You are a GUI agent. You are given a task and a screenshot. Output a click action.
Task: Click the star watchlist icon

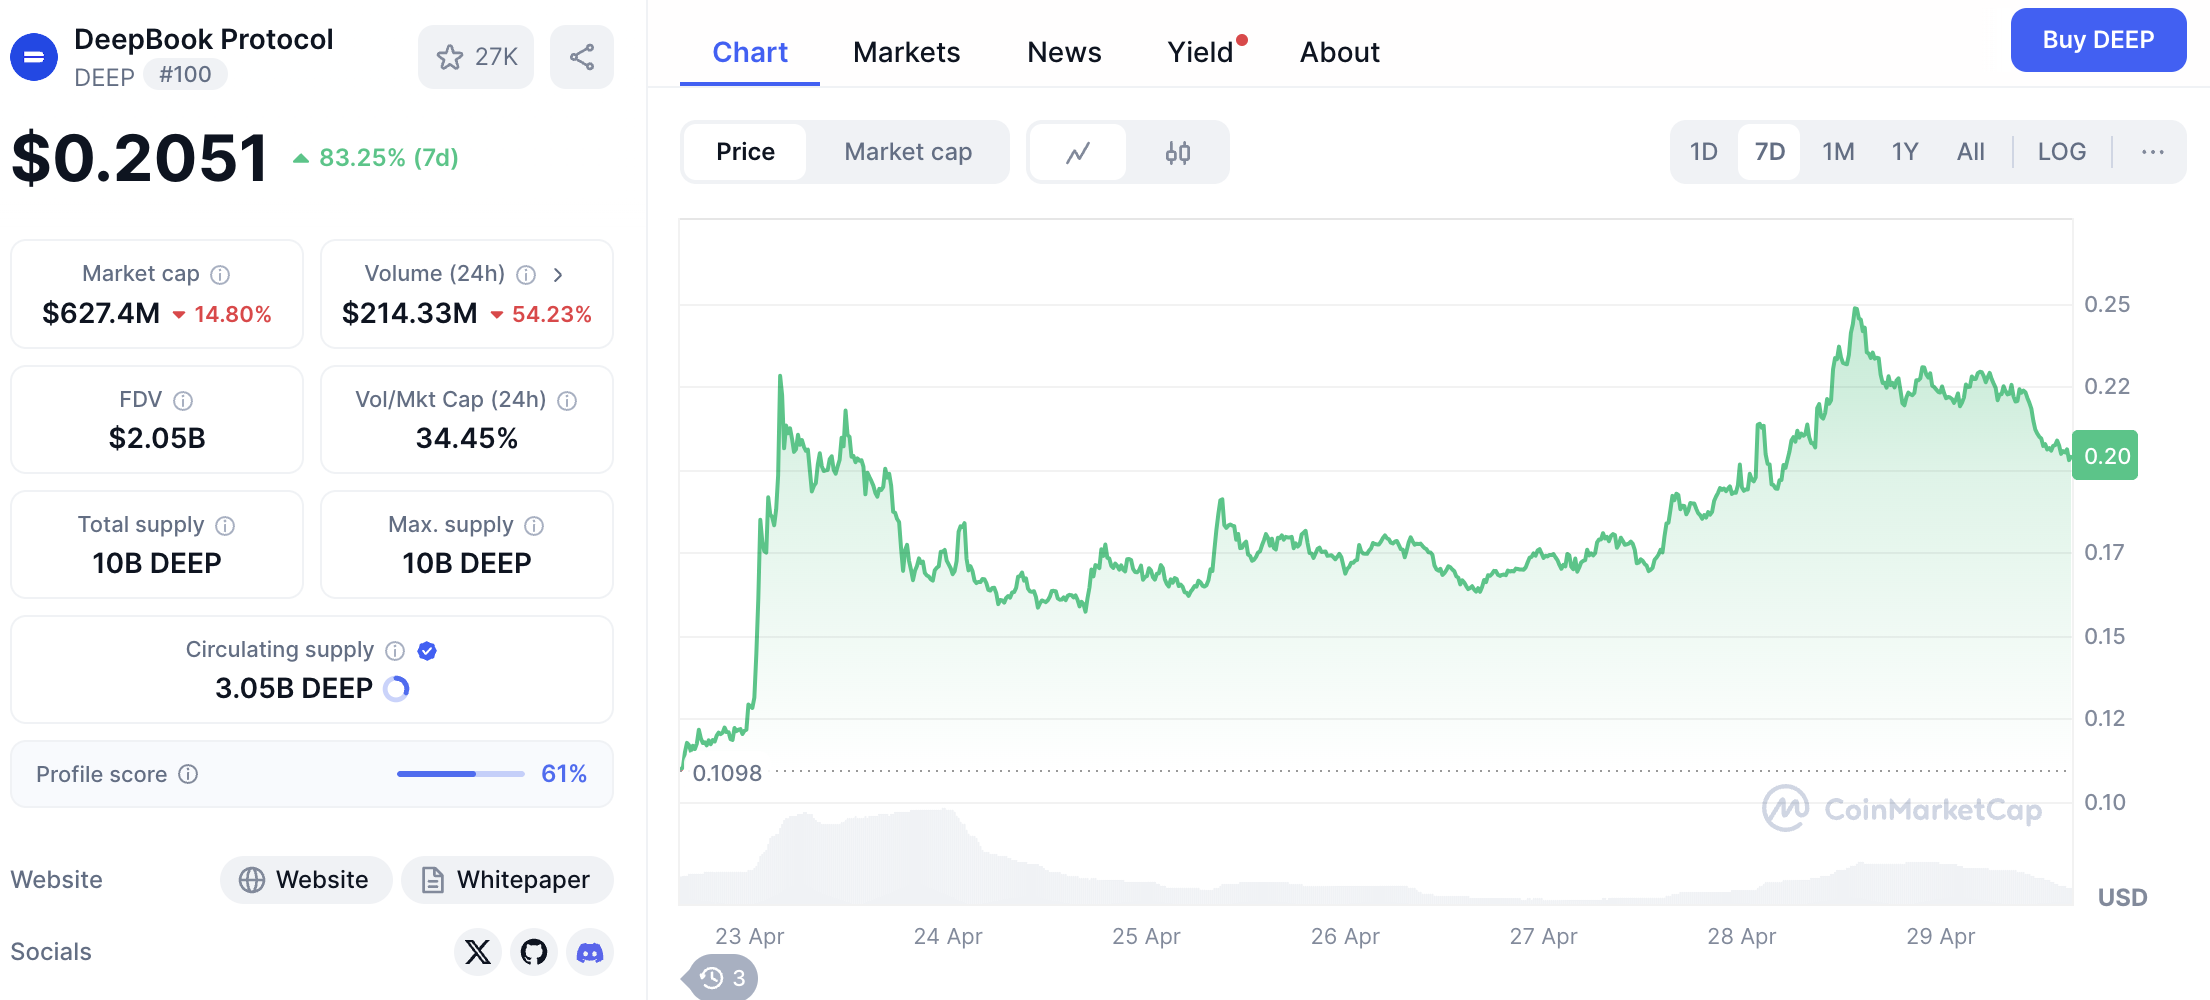tap(451, 57)
